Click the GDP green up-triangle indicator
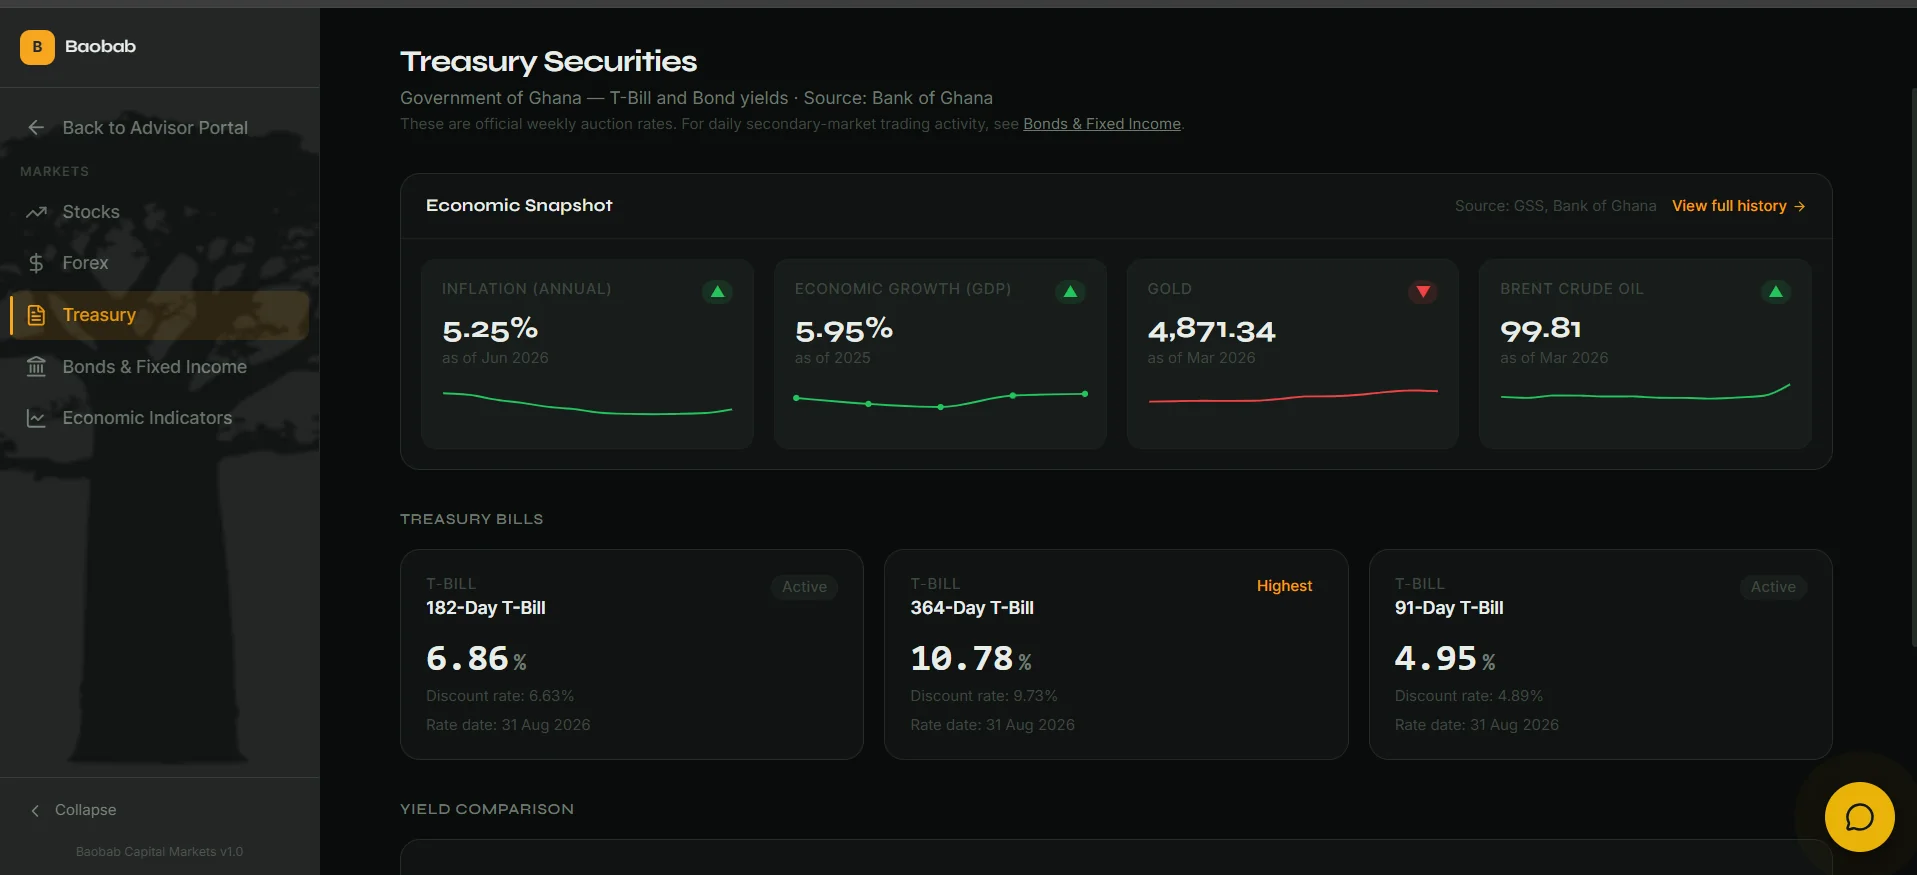This screenshot has height=875, width=1917. coord(1070,292)
